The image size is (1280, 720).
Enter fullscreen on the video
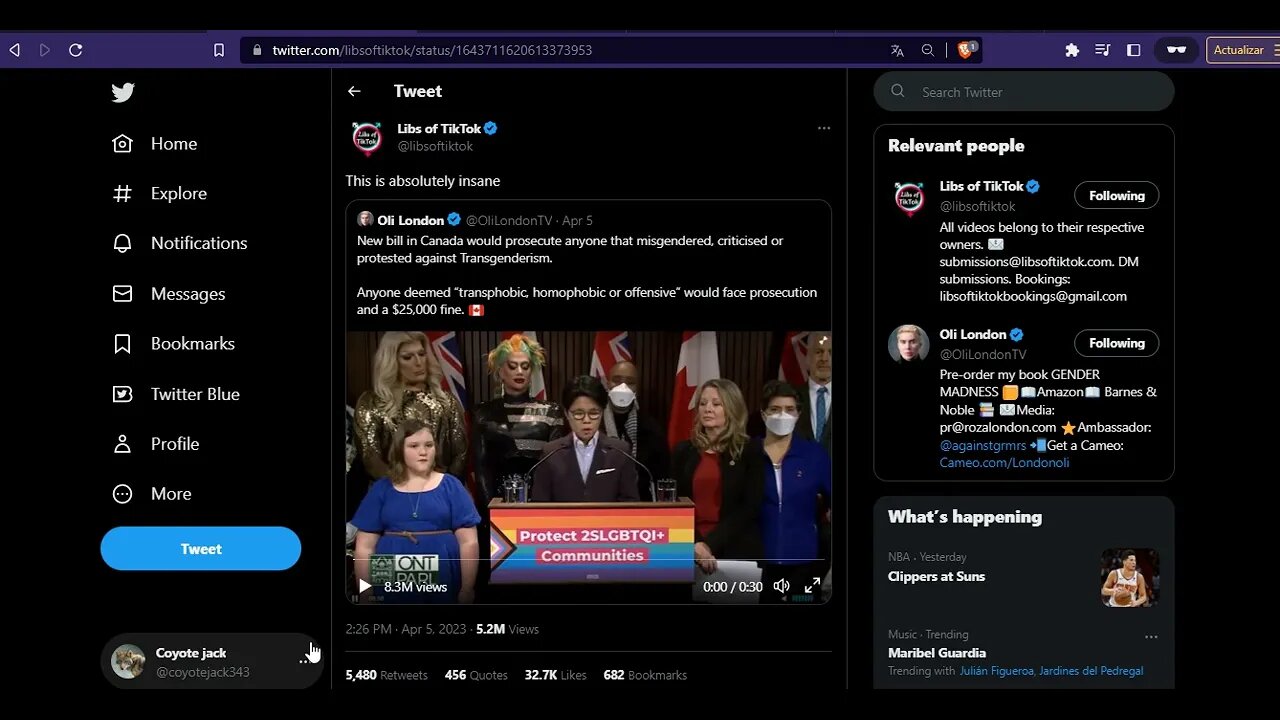[x=813, y=586]
